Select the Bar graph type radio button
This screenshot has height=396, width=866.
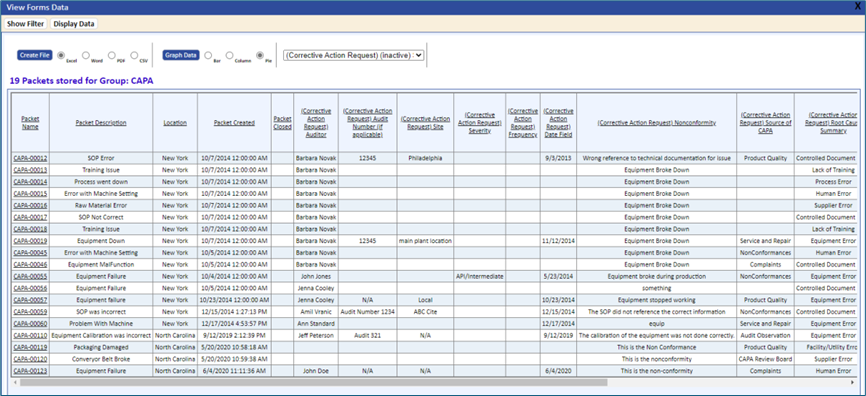click(208, 55)
